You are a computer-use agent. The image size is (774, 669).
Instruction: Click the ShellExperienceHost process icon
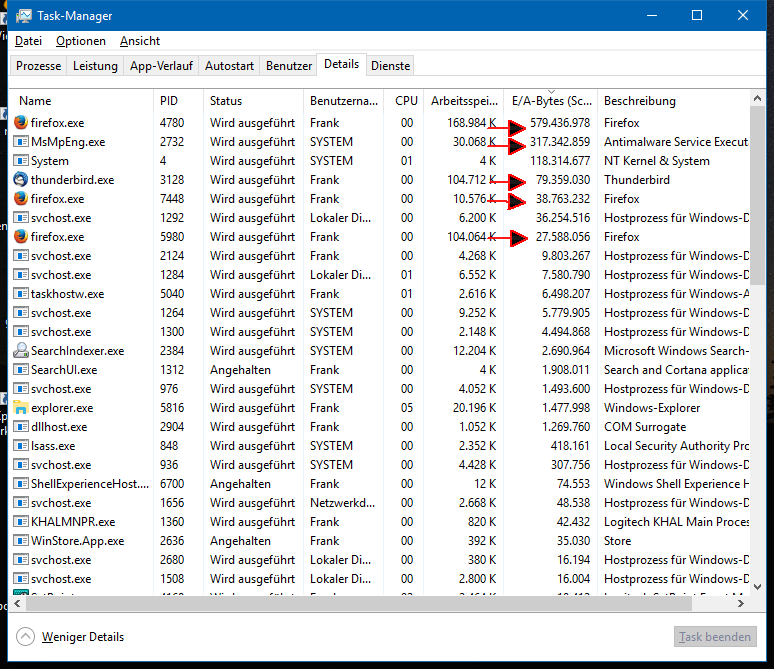pos(21,484)
